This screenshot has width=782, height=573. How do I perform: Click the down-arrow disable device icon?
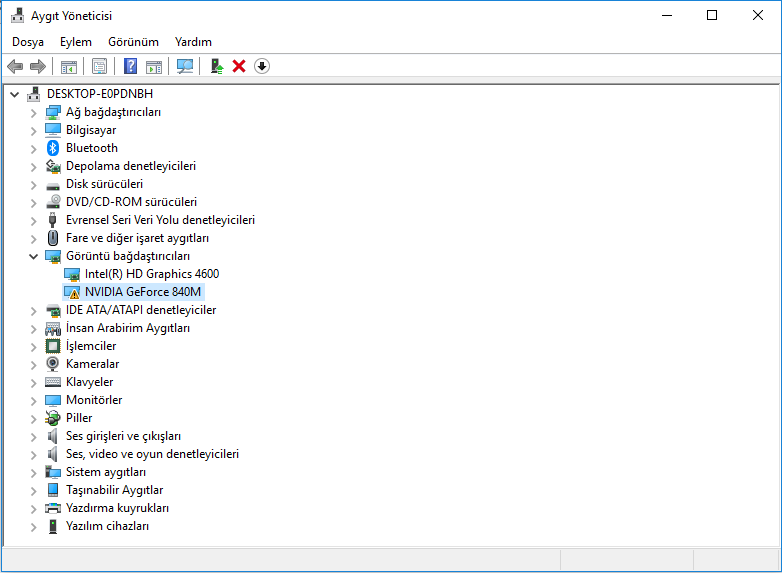point(262,66)
